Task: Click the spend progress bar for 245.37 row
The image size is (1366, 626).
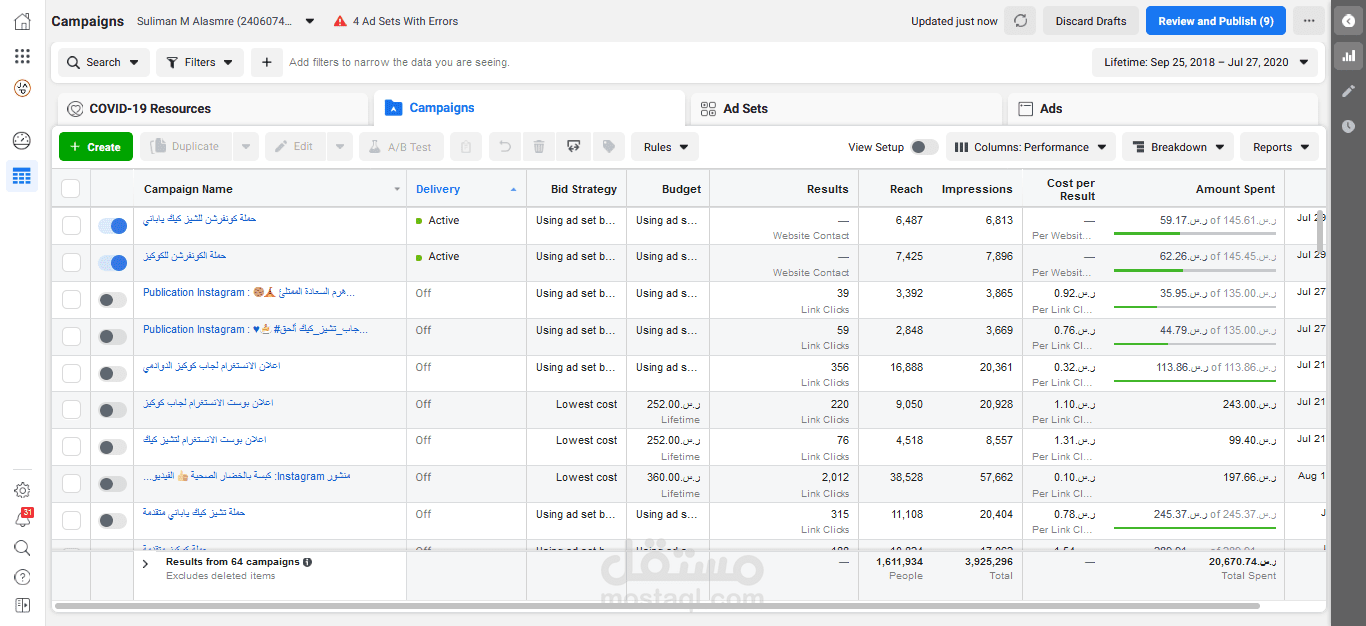Action: [1194, 528]
